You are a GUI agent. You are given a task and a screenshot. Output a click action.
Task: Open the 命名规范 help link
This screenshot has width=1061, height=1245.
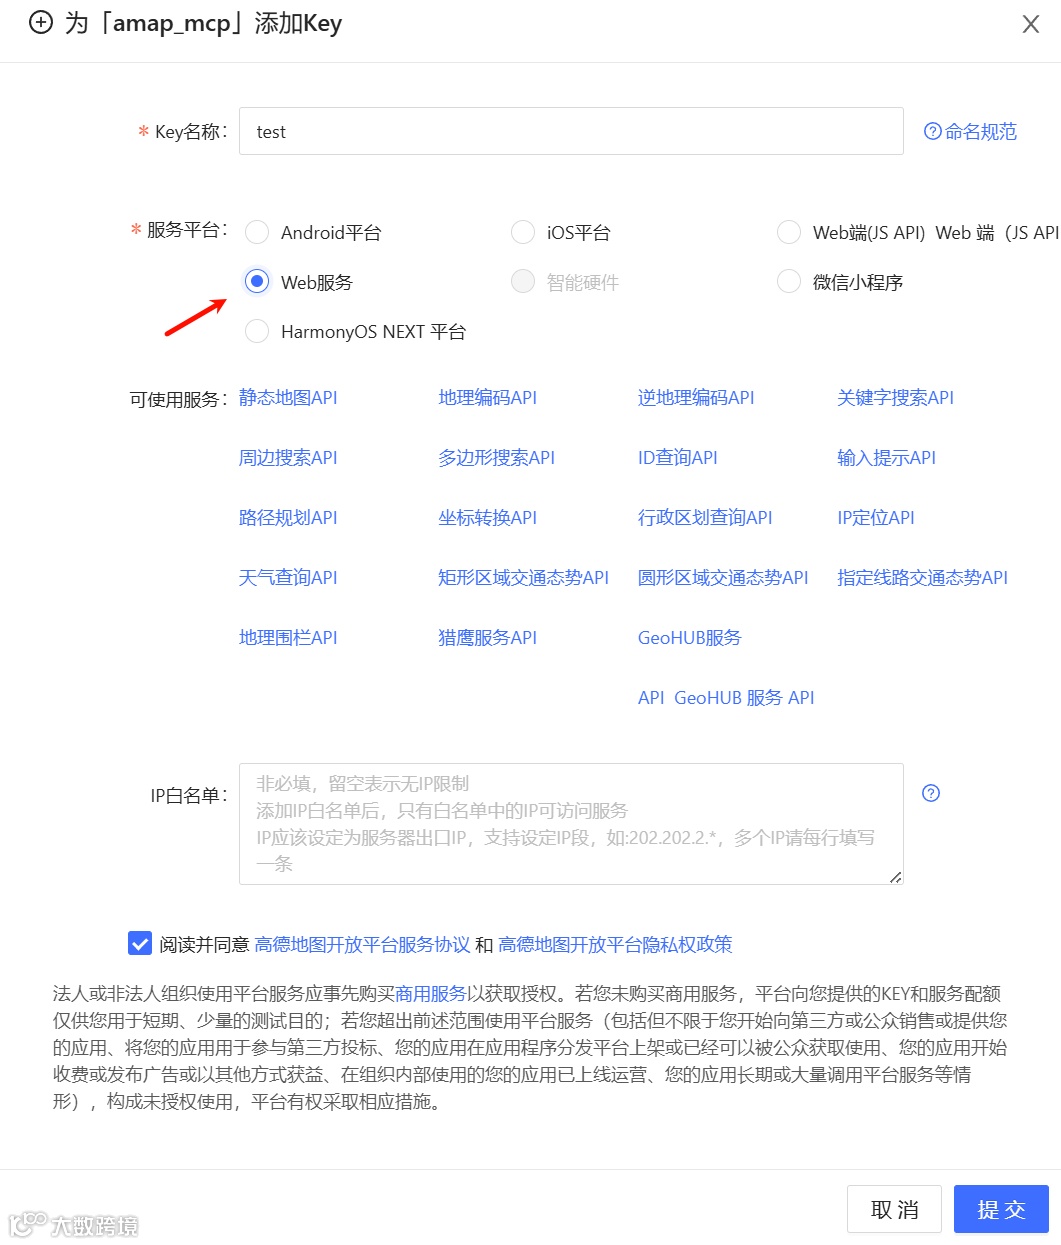click(x=970, y=131)
